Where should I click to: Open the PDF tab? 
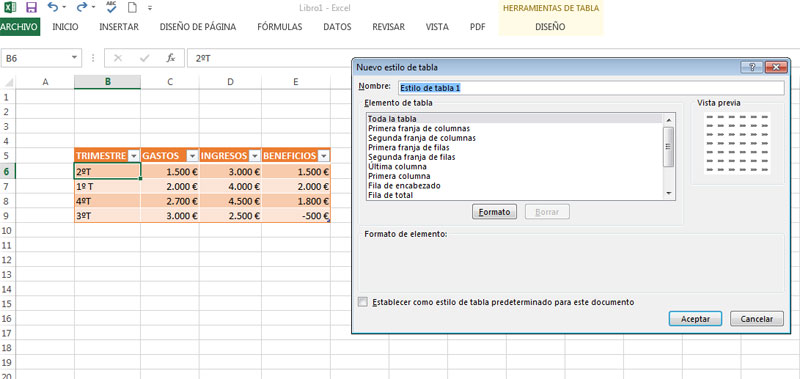[478, 27]
